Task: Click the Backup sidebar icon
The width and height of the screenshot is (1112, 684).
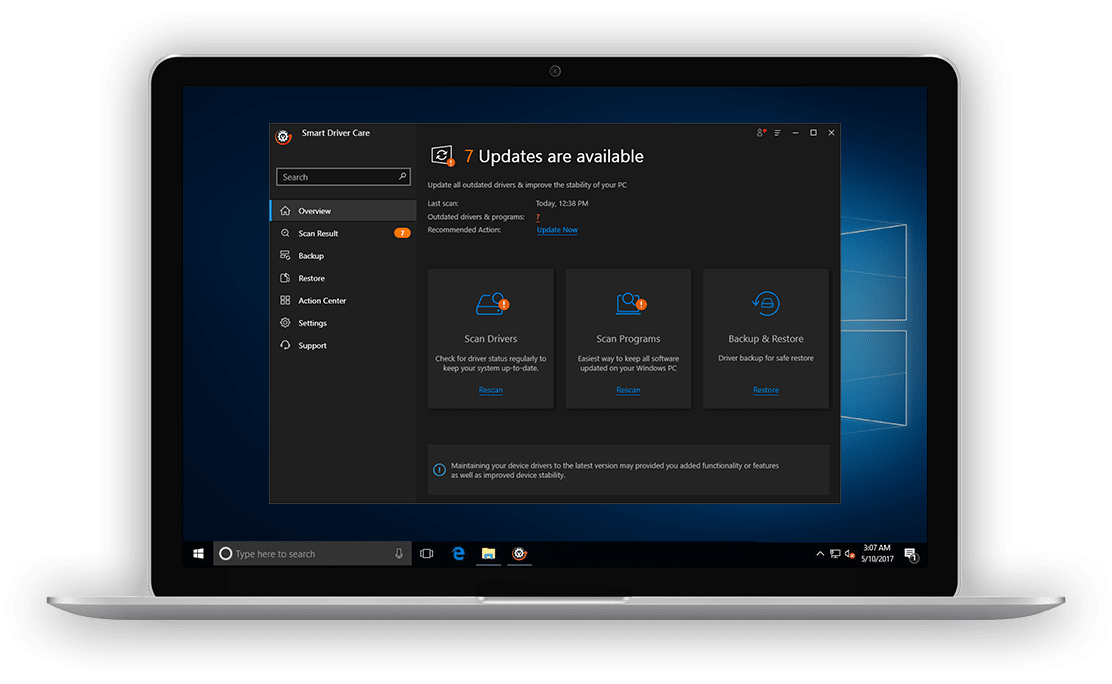Action: [x=285, y=255]
